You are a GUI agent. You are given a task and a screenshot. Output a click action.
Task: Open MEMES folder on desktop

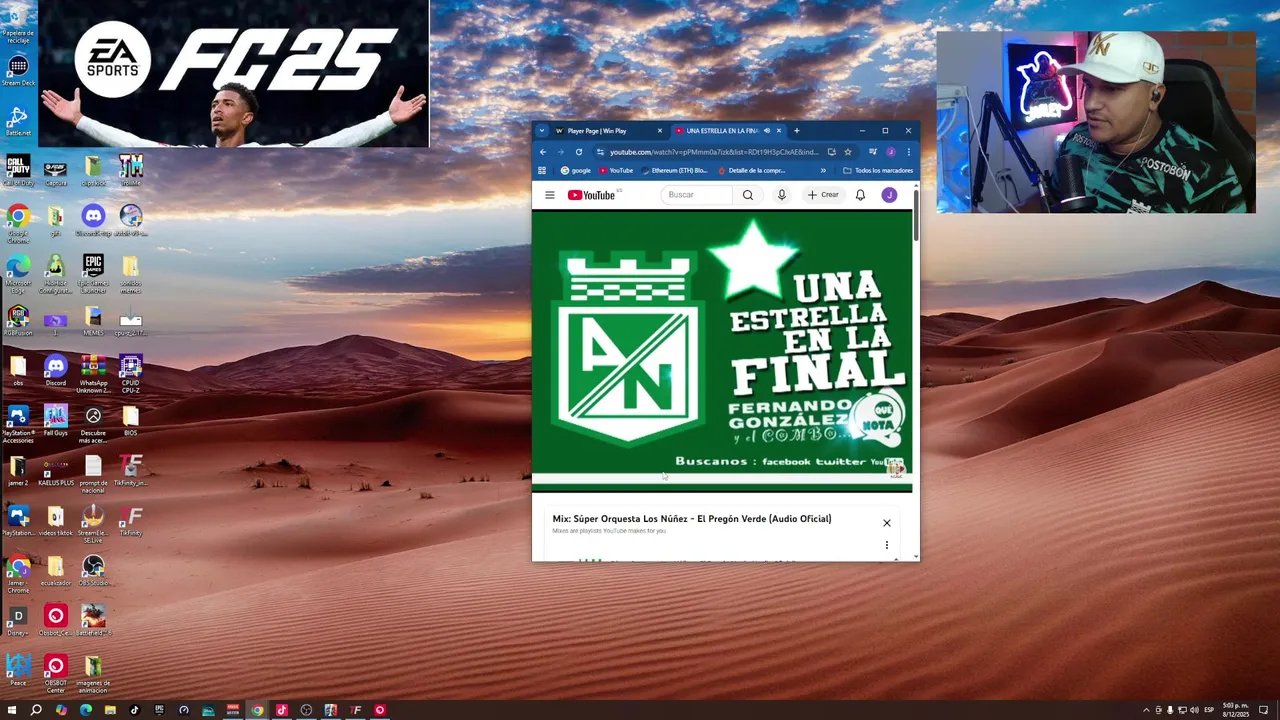point(93,321)
